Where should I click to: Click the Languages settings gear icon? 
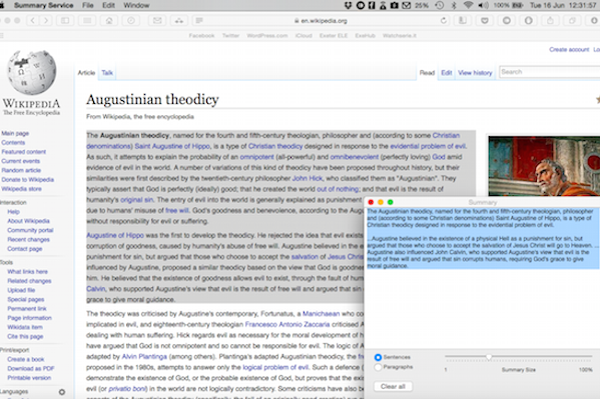62,392
